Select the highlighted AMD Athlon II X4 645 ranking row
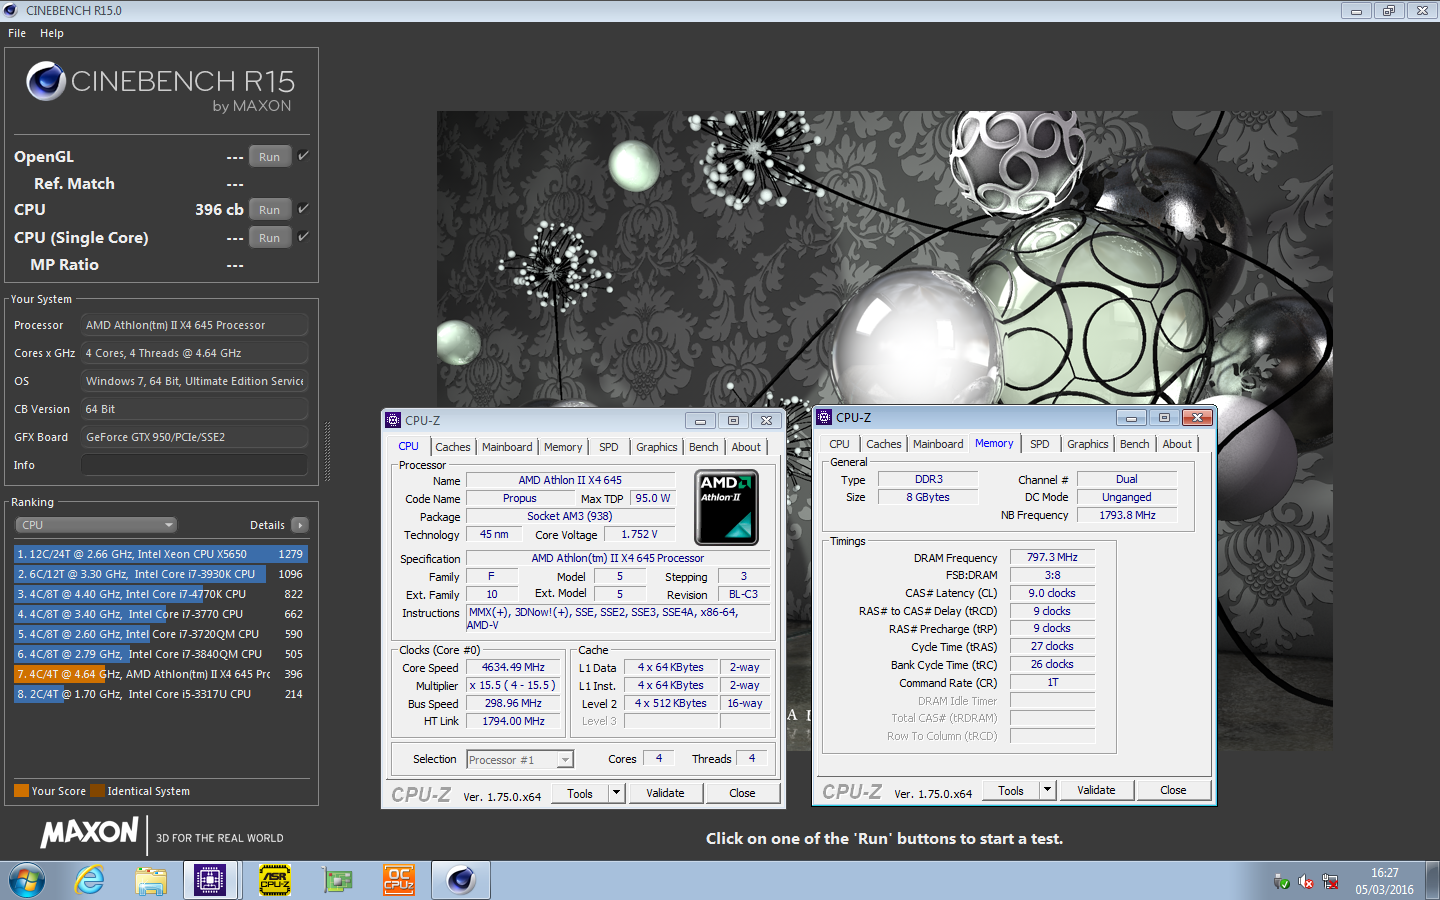The height and width of the screenshot is (900, 1440). click(x=160, y=674)
